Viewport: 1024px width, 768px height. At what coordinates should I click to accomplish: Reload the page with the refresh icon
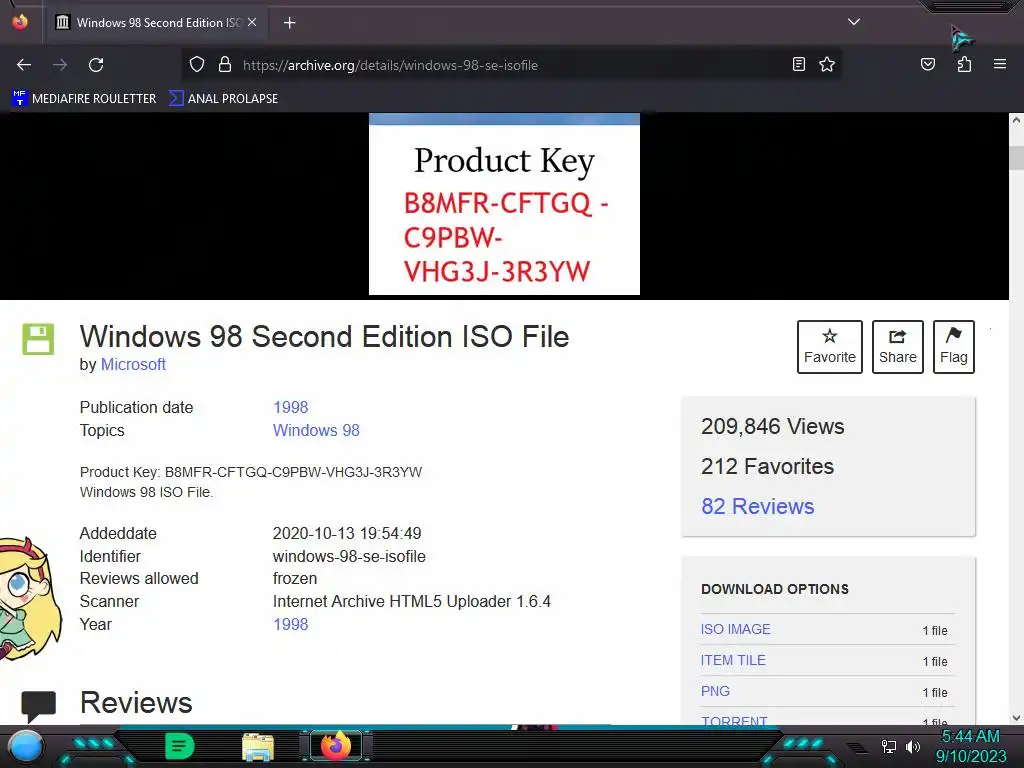click(96, 65)
